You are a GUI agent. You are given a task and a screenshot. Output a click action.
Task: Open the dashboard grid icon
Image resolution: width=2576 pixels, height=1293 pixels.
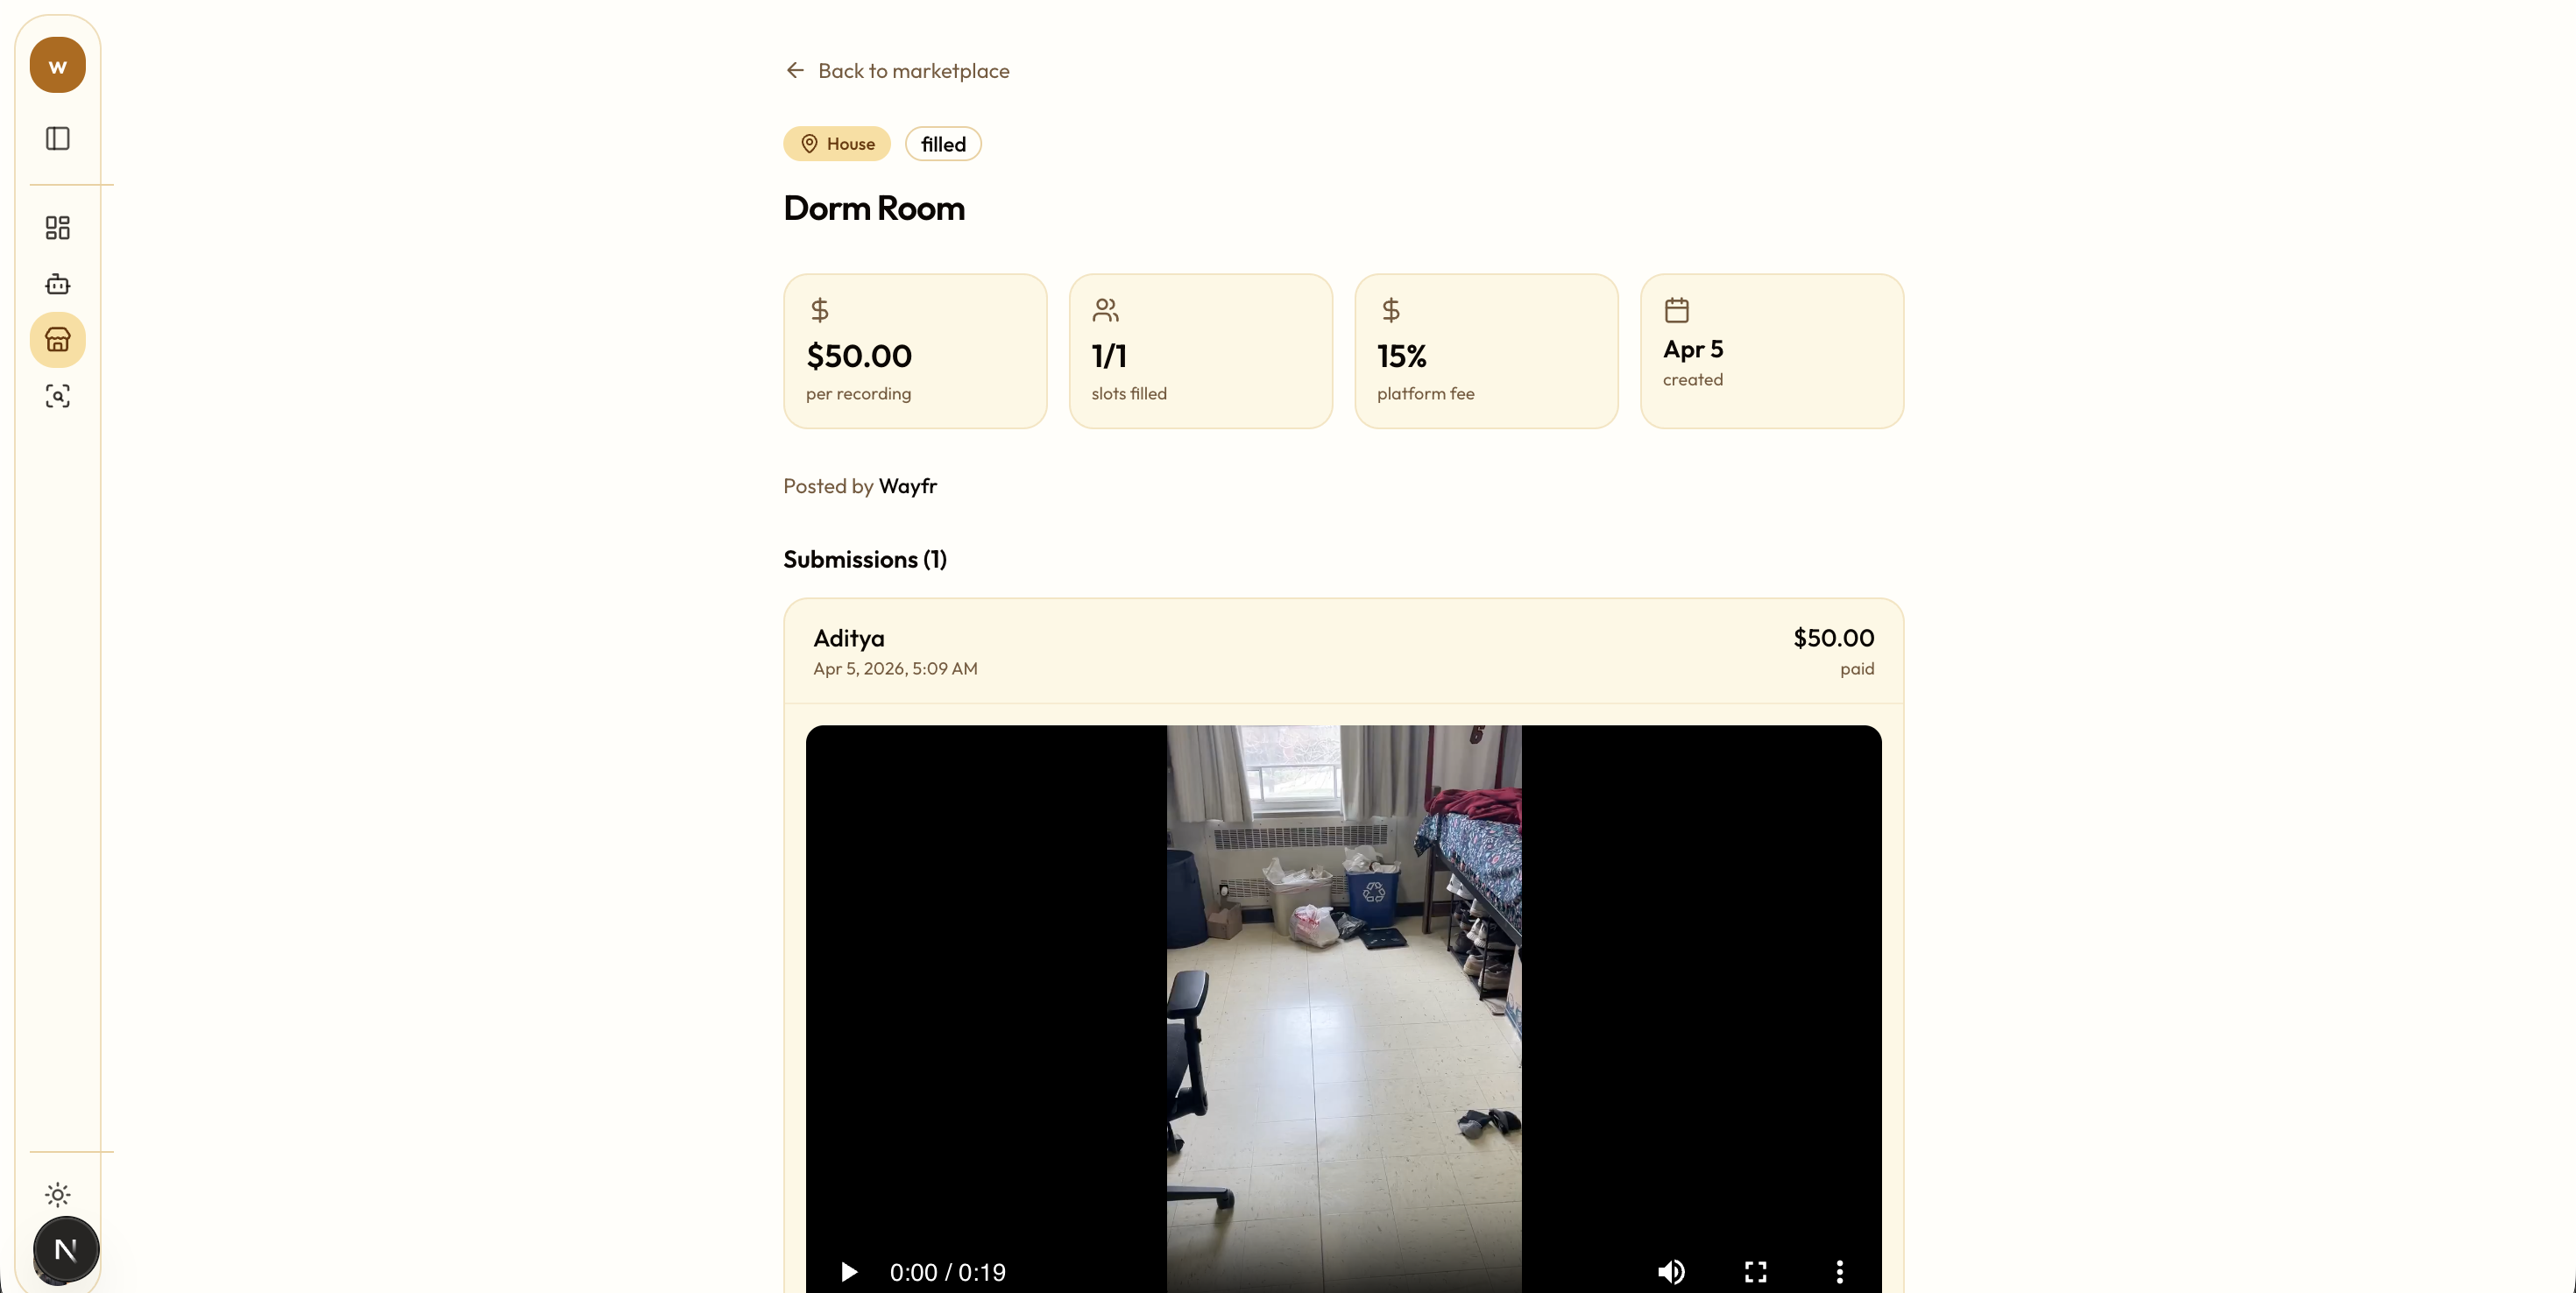pyautogui.click(x=57, y=228)
